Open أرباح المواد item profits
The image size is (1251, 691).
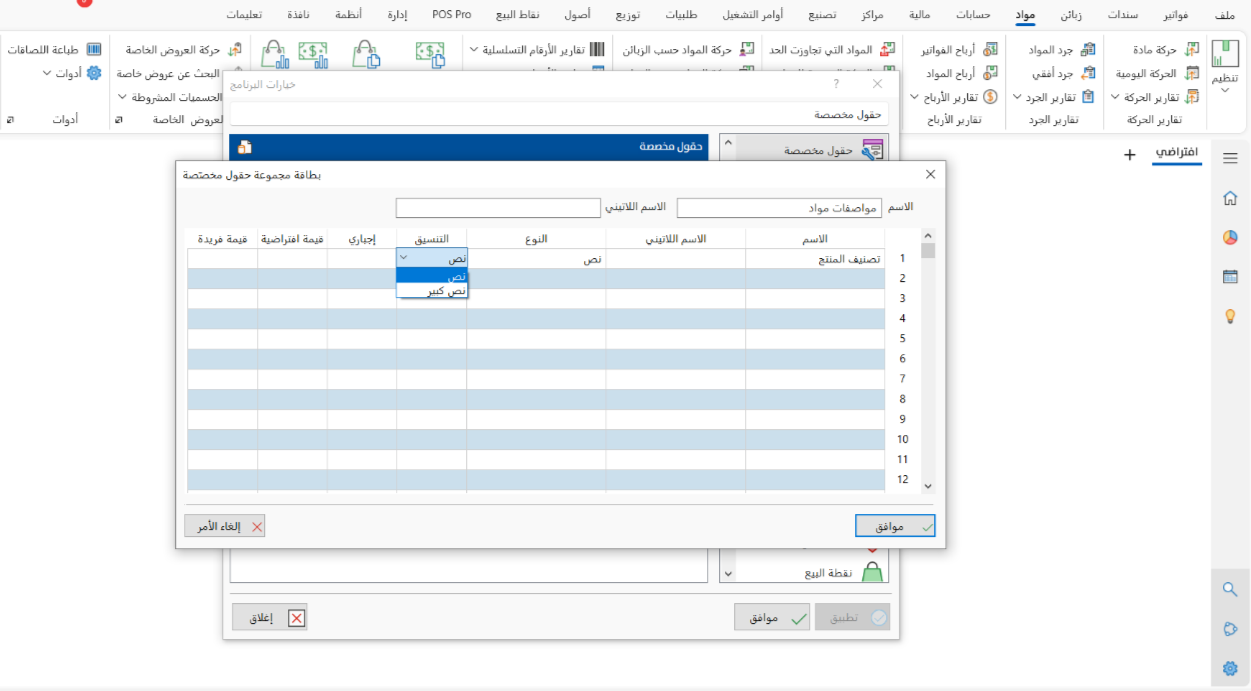tap(962, 73)
